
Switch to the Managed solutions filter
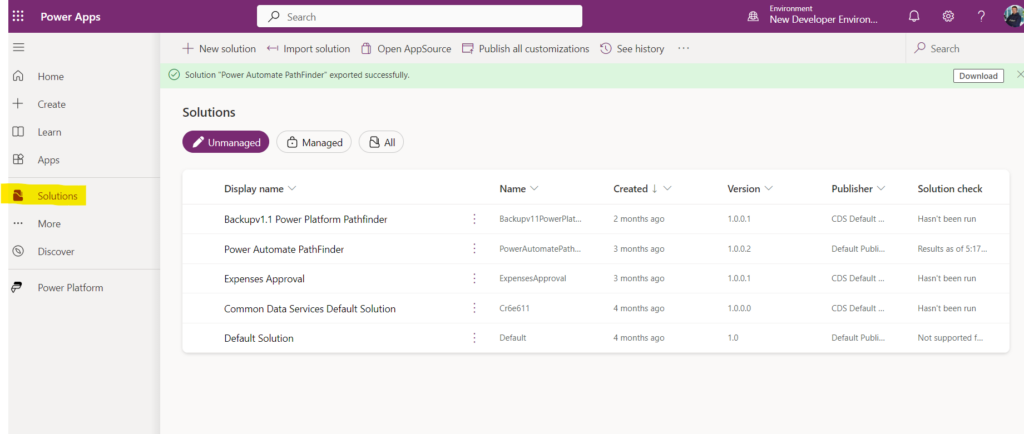(x=314, y=142)
